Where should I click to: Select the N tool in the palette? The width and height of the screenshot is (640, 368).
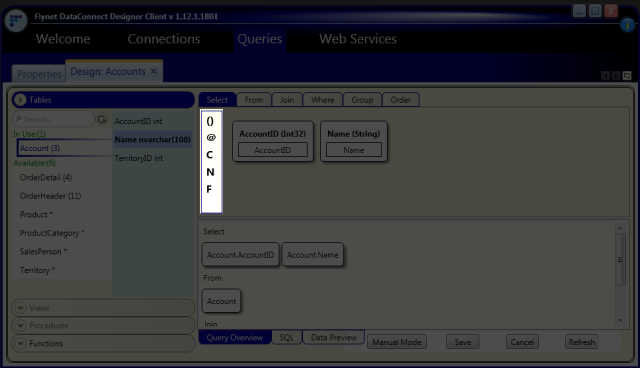click(210, 172)
